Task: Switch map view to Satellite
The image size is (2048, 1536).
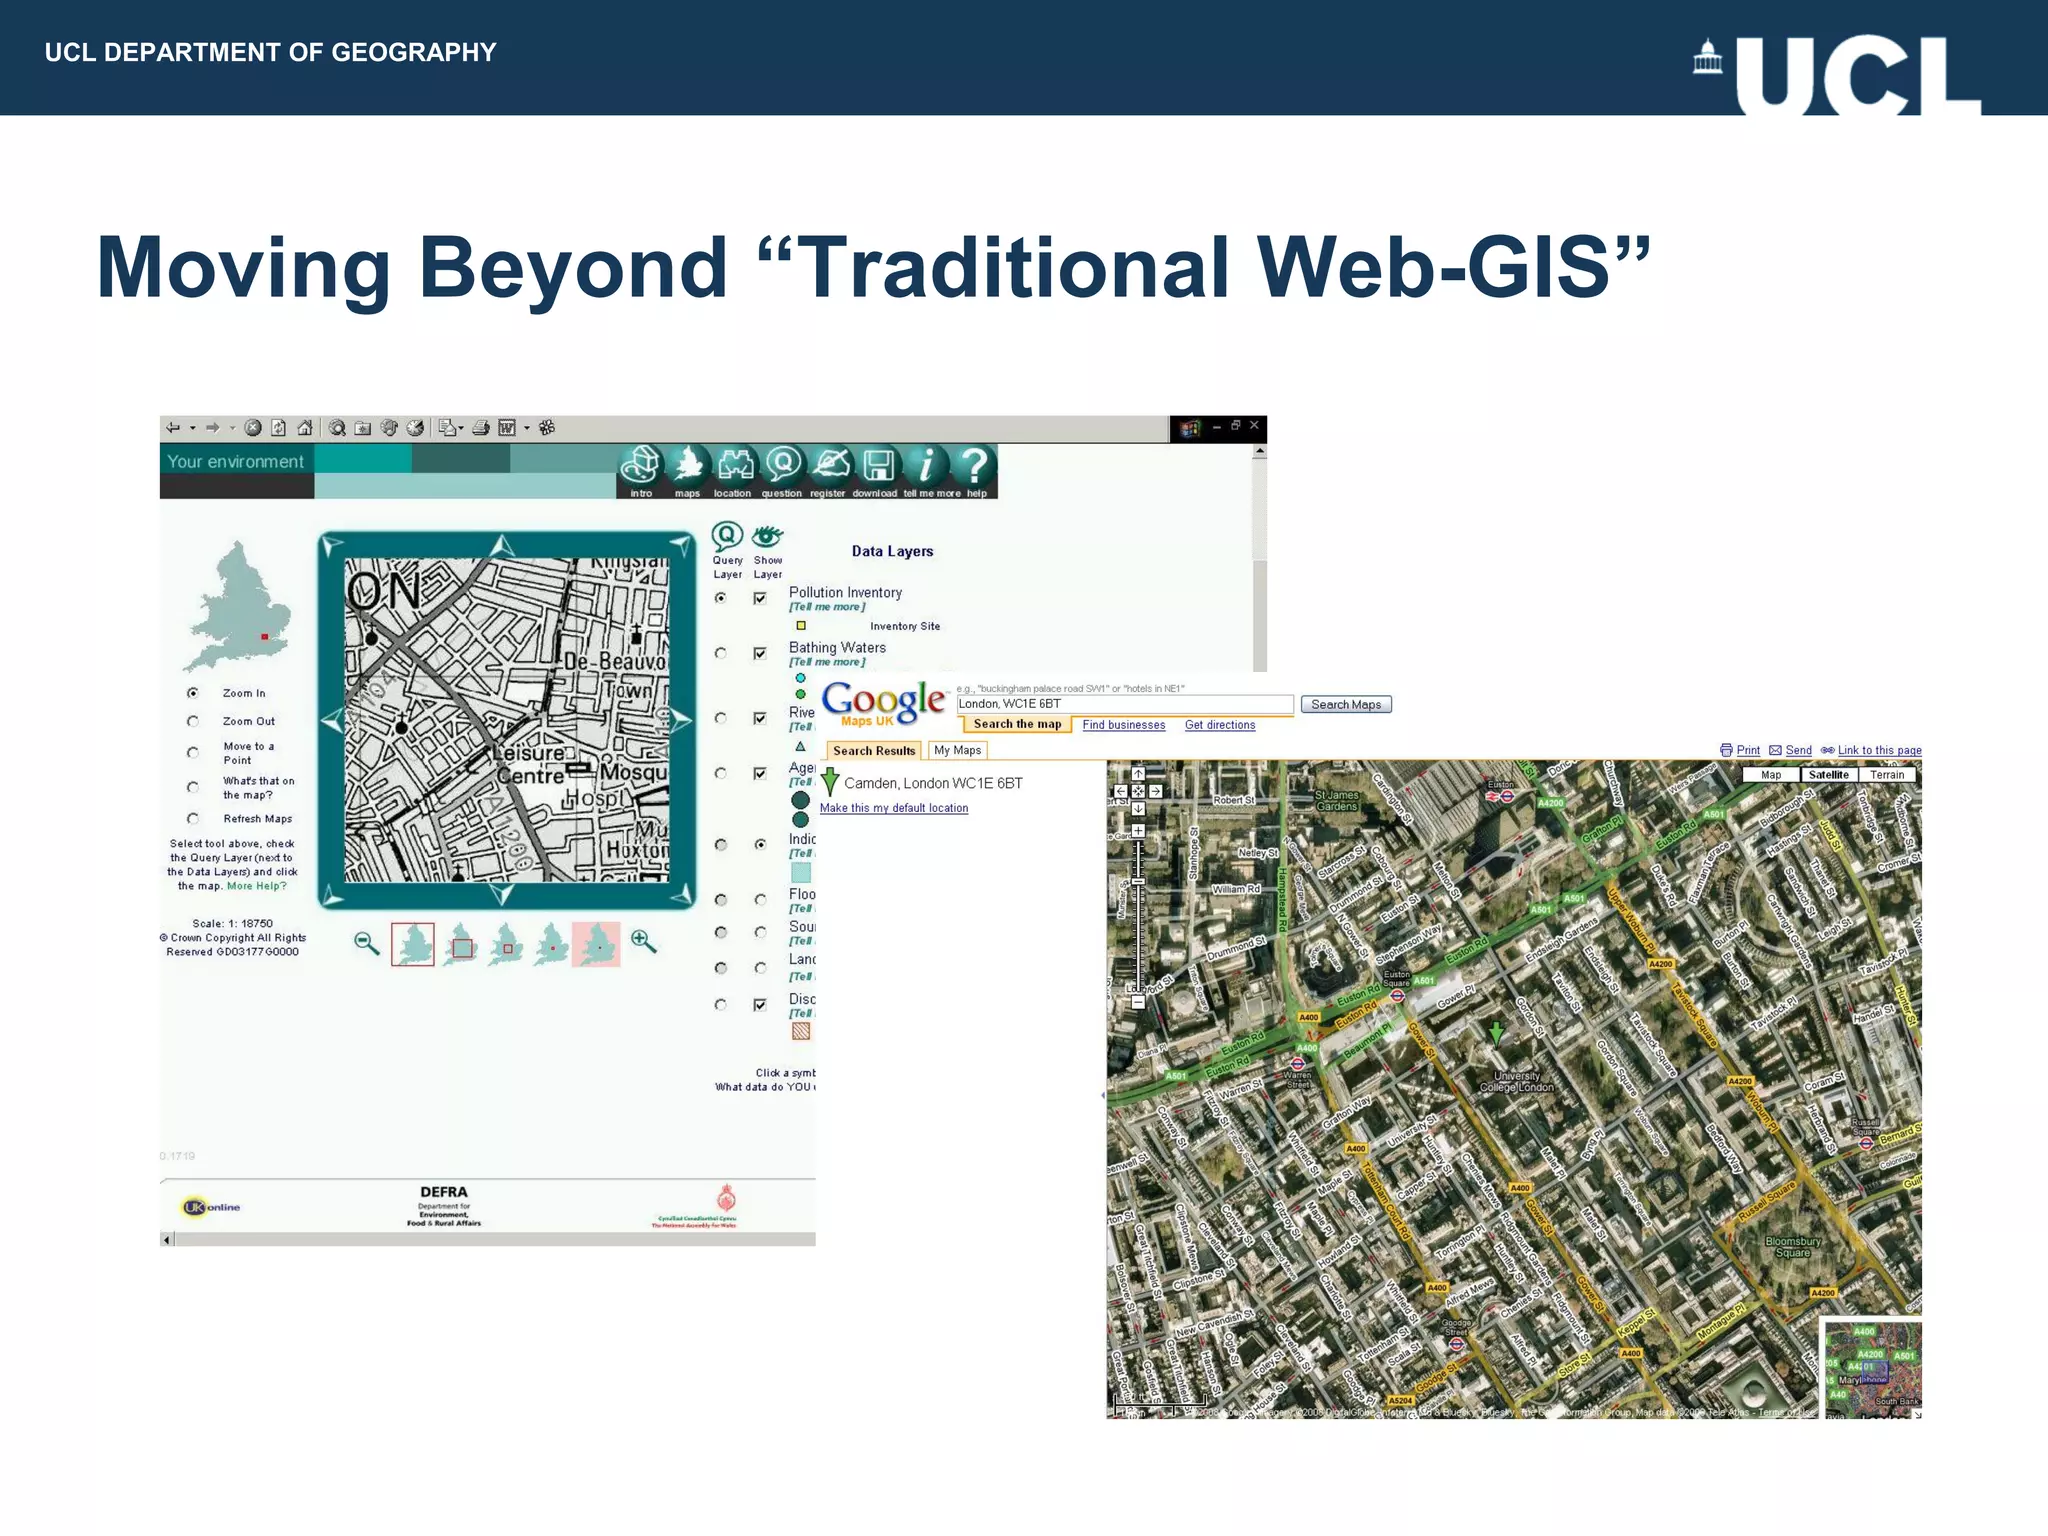Action: [x=1829, y=775]
